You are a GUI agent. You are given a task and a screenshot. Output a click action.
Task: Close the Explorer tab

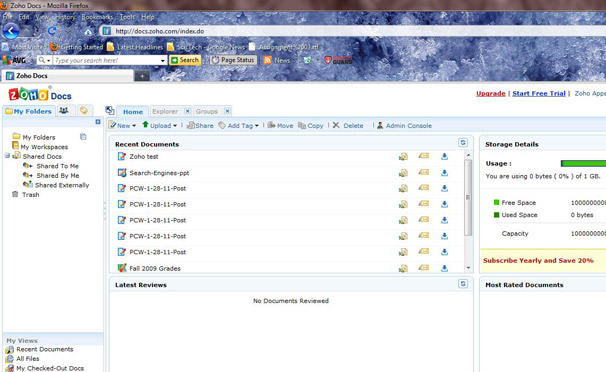point(187,111)
